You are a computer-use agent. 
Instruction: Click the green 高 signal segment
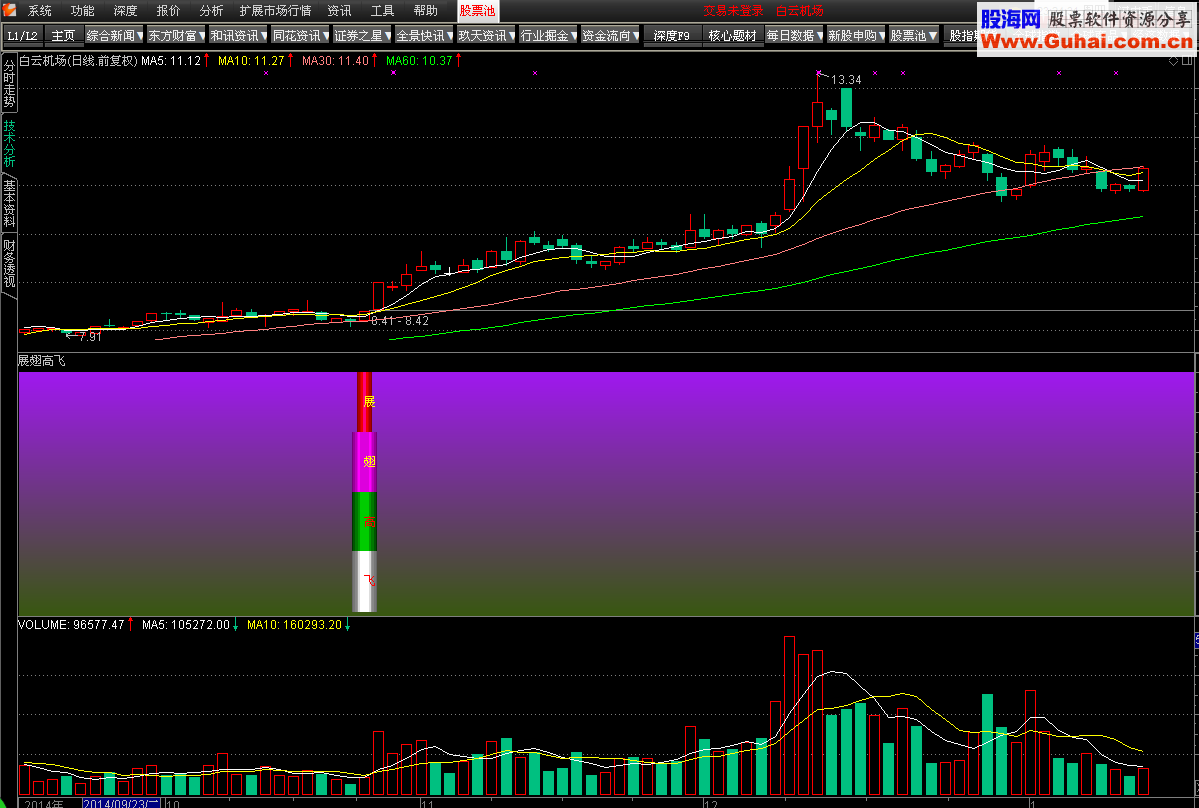[x=365, y=521]
